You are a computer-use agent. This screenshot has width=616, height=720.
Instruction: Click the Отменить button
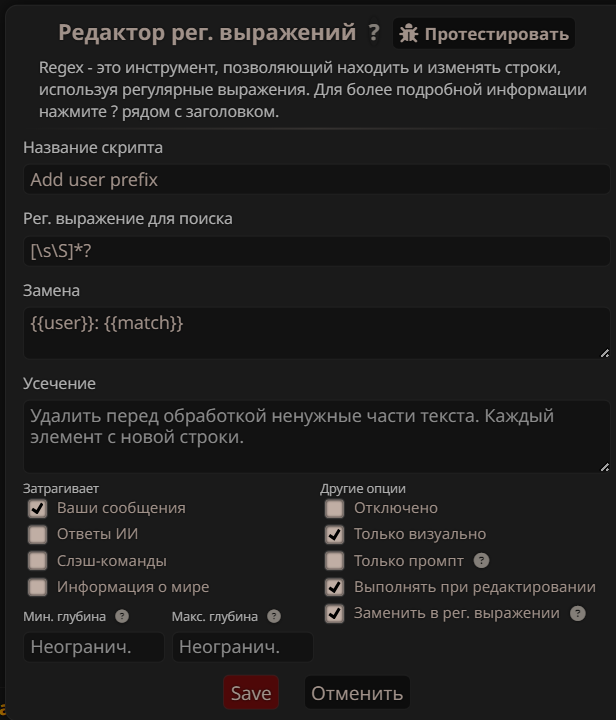coord(357,693)
